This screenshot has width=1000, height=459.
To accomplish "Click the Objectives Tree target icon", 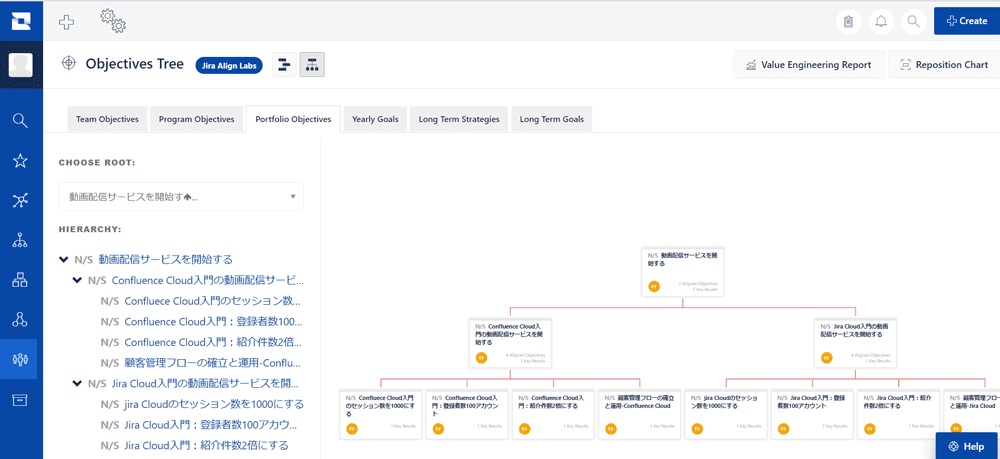I will point(69,64).
